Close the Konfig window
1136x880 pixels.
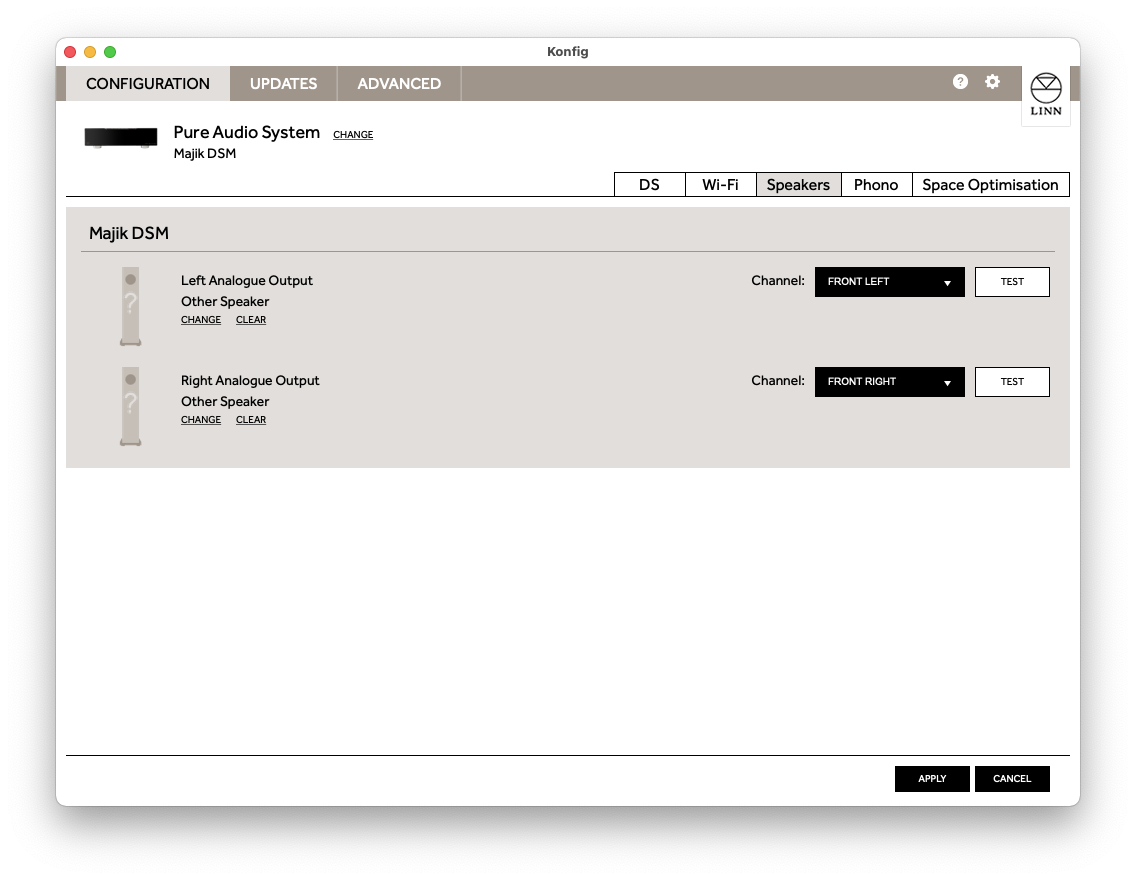(x=70, y=52)
